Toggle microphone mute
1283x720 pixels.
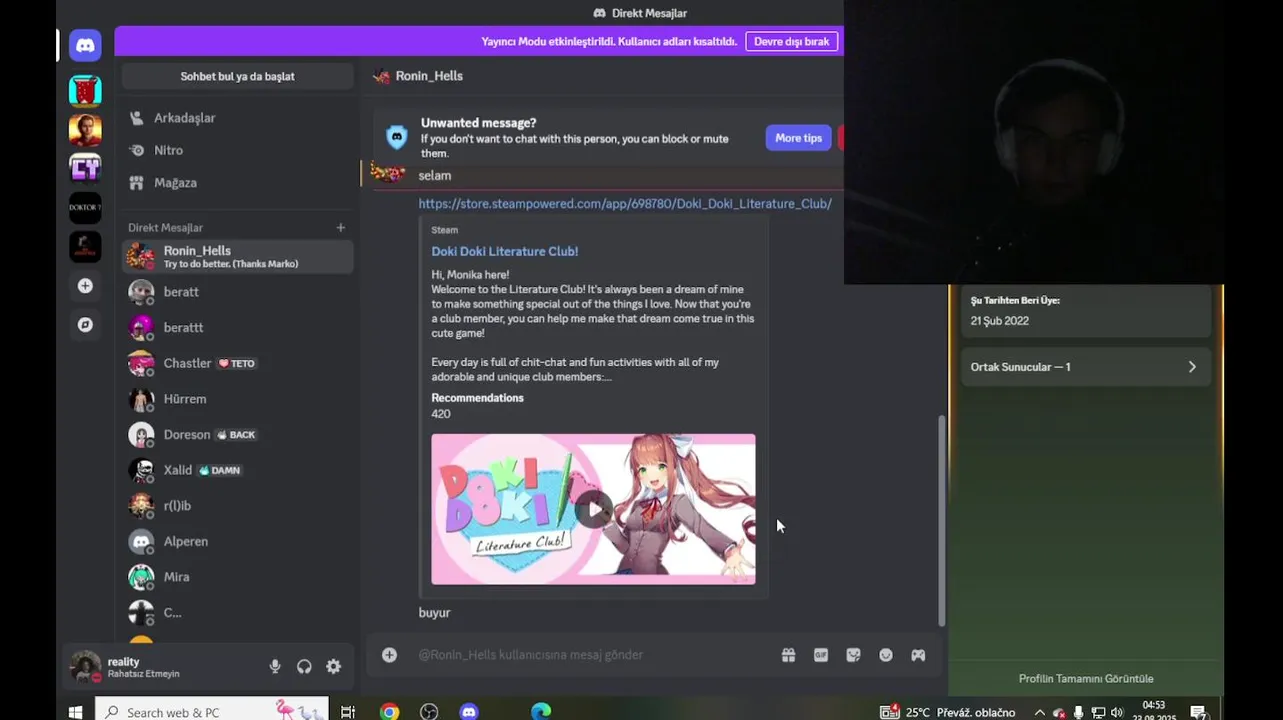coord(275,667)
